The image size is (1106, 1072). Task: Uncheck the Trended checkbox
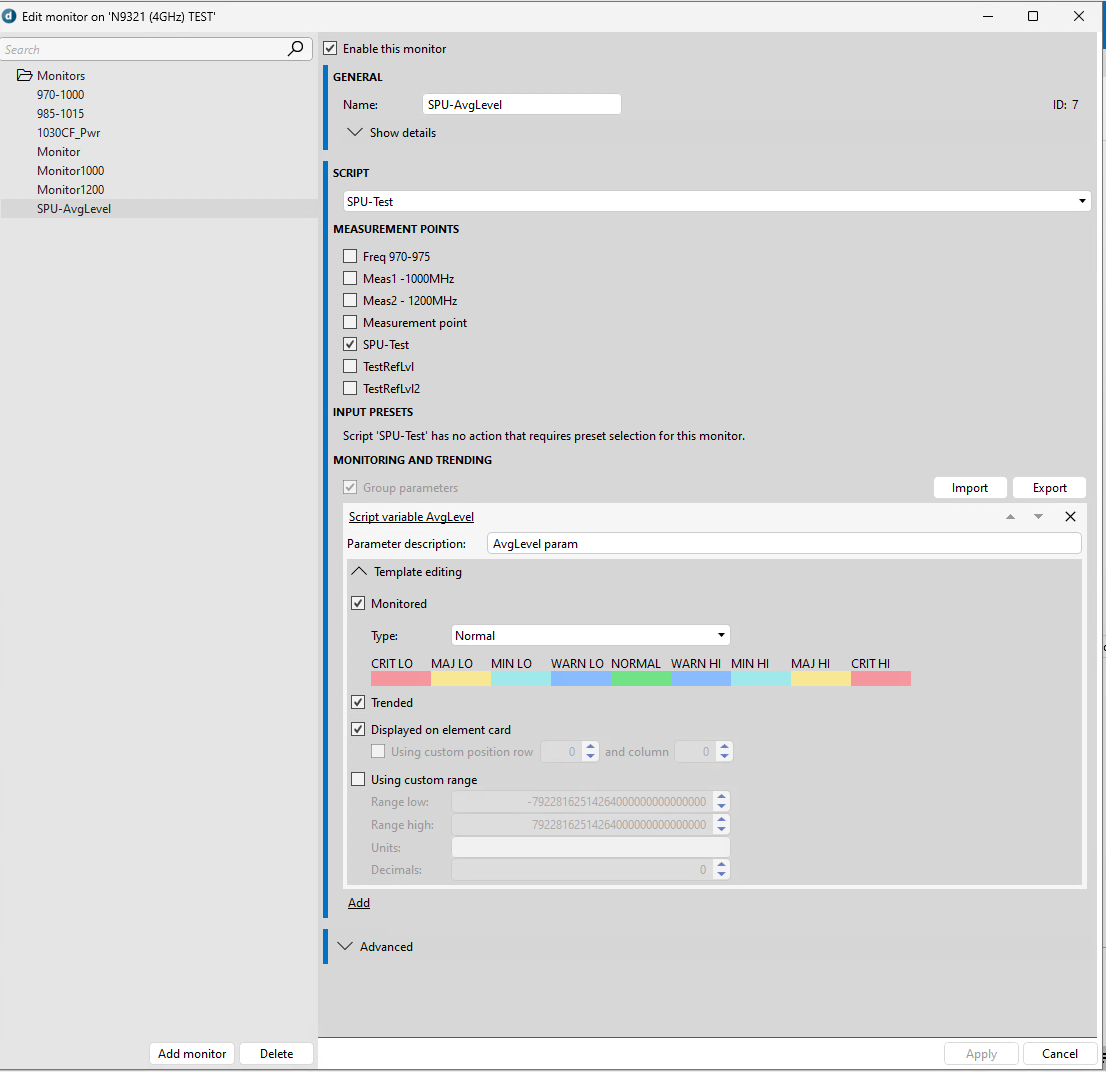[358, 703]
